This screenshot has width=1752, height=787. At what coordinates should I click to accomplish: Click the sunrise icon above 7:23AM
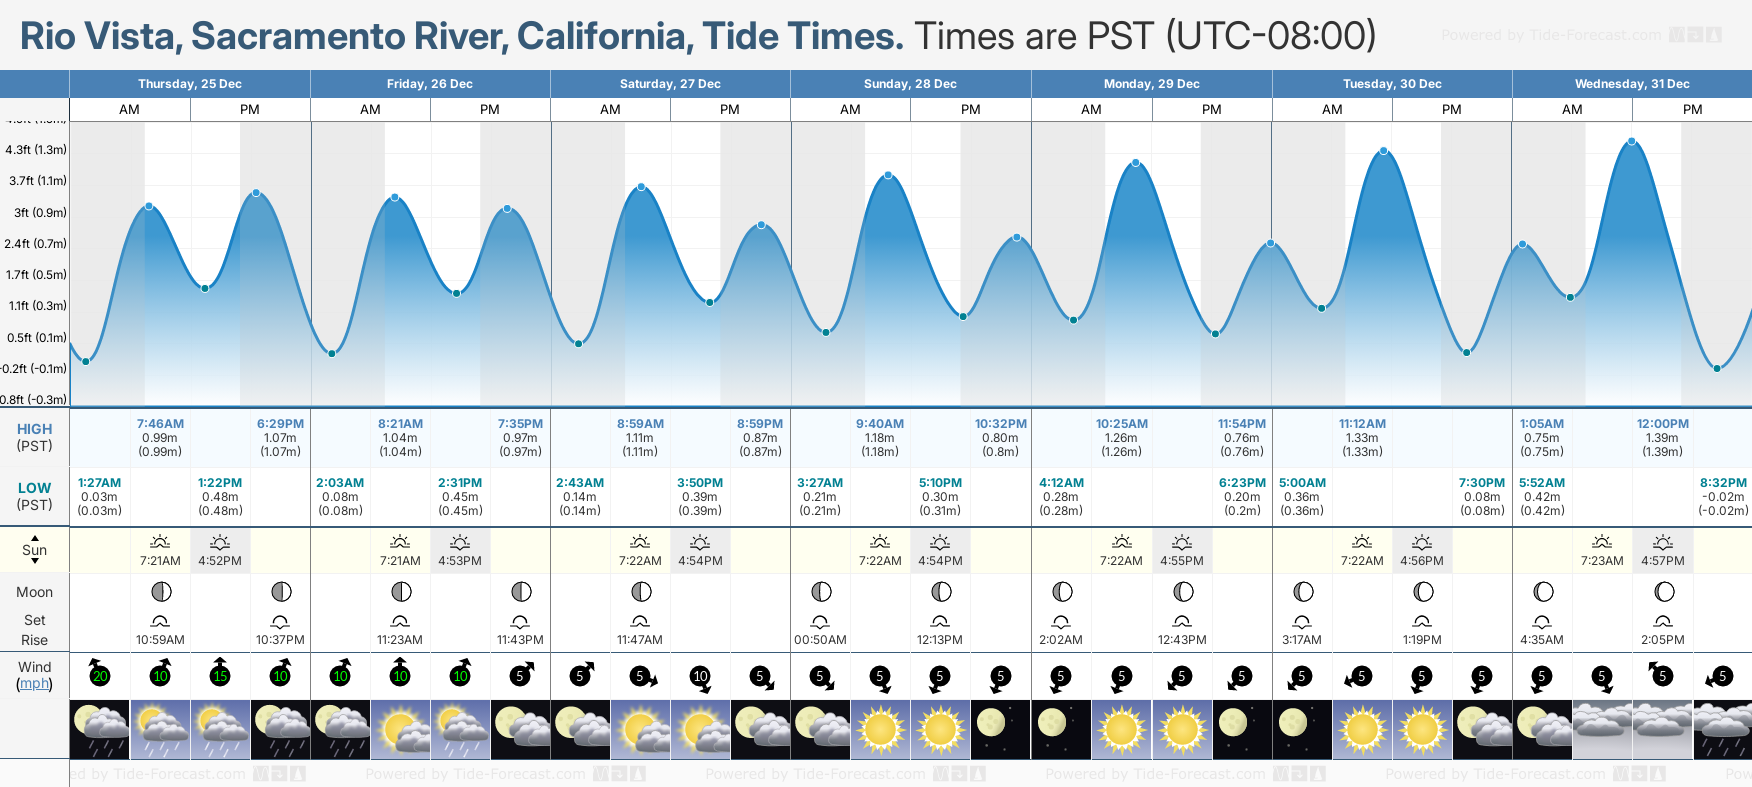(x=1602, y=542)
